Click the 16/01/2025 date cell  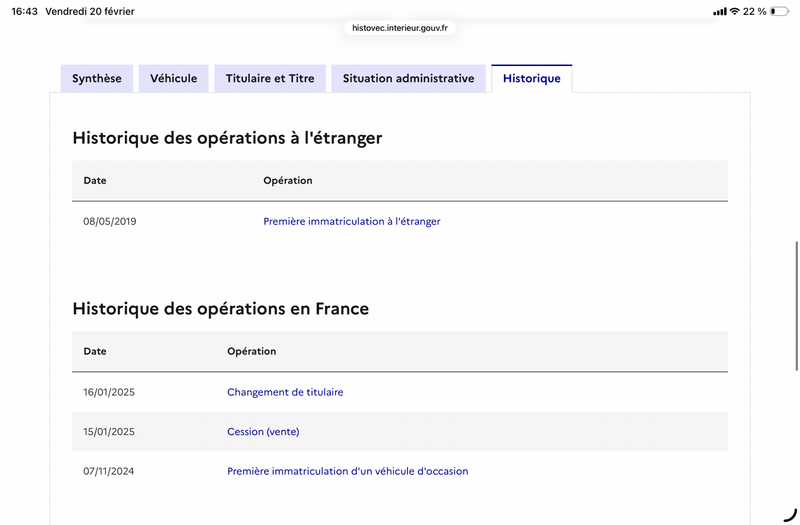tap(109, 393)
